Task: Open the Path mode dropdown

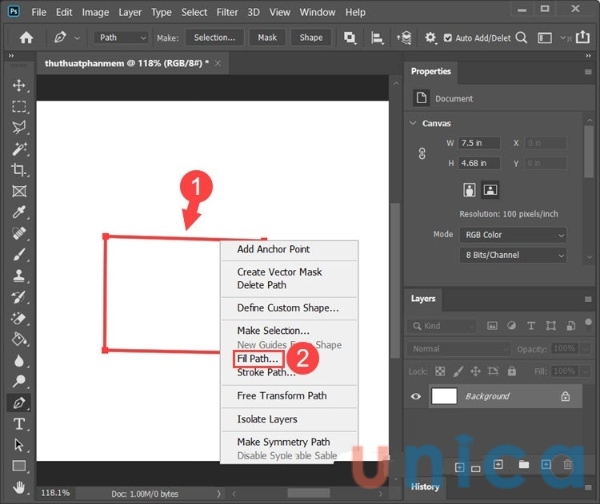Action: coord(121,38)
